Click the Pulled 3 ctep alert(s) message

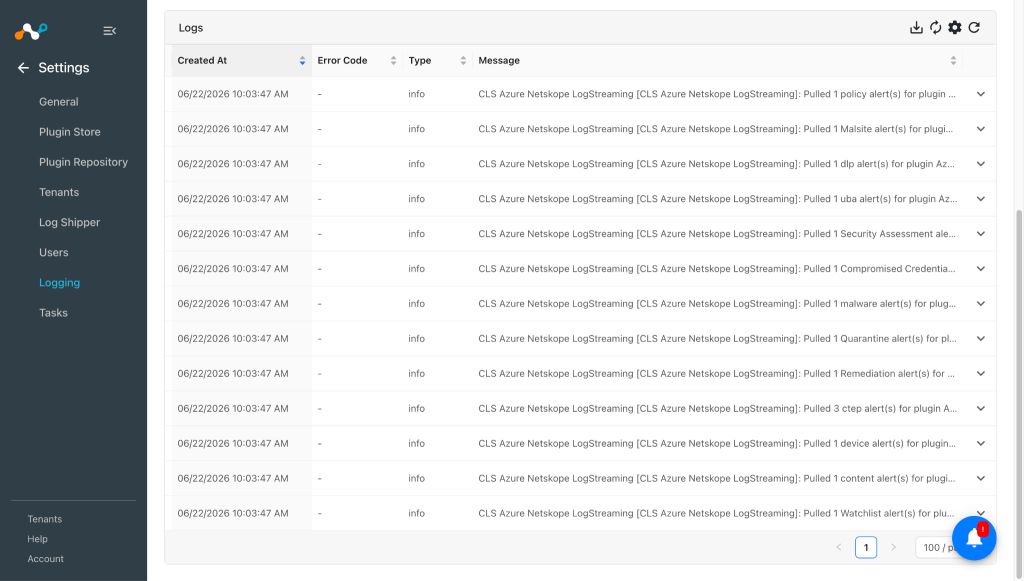(x=718, y=409)
